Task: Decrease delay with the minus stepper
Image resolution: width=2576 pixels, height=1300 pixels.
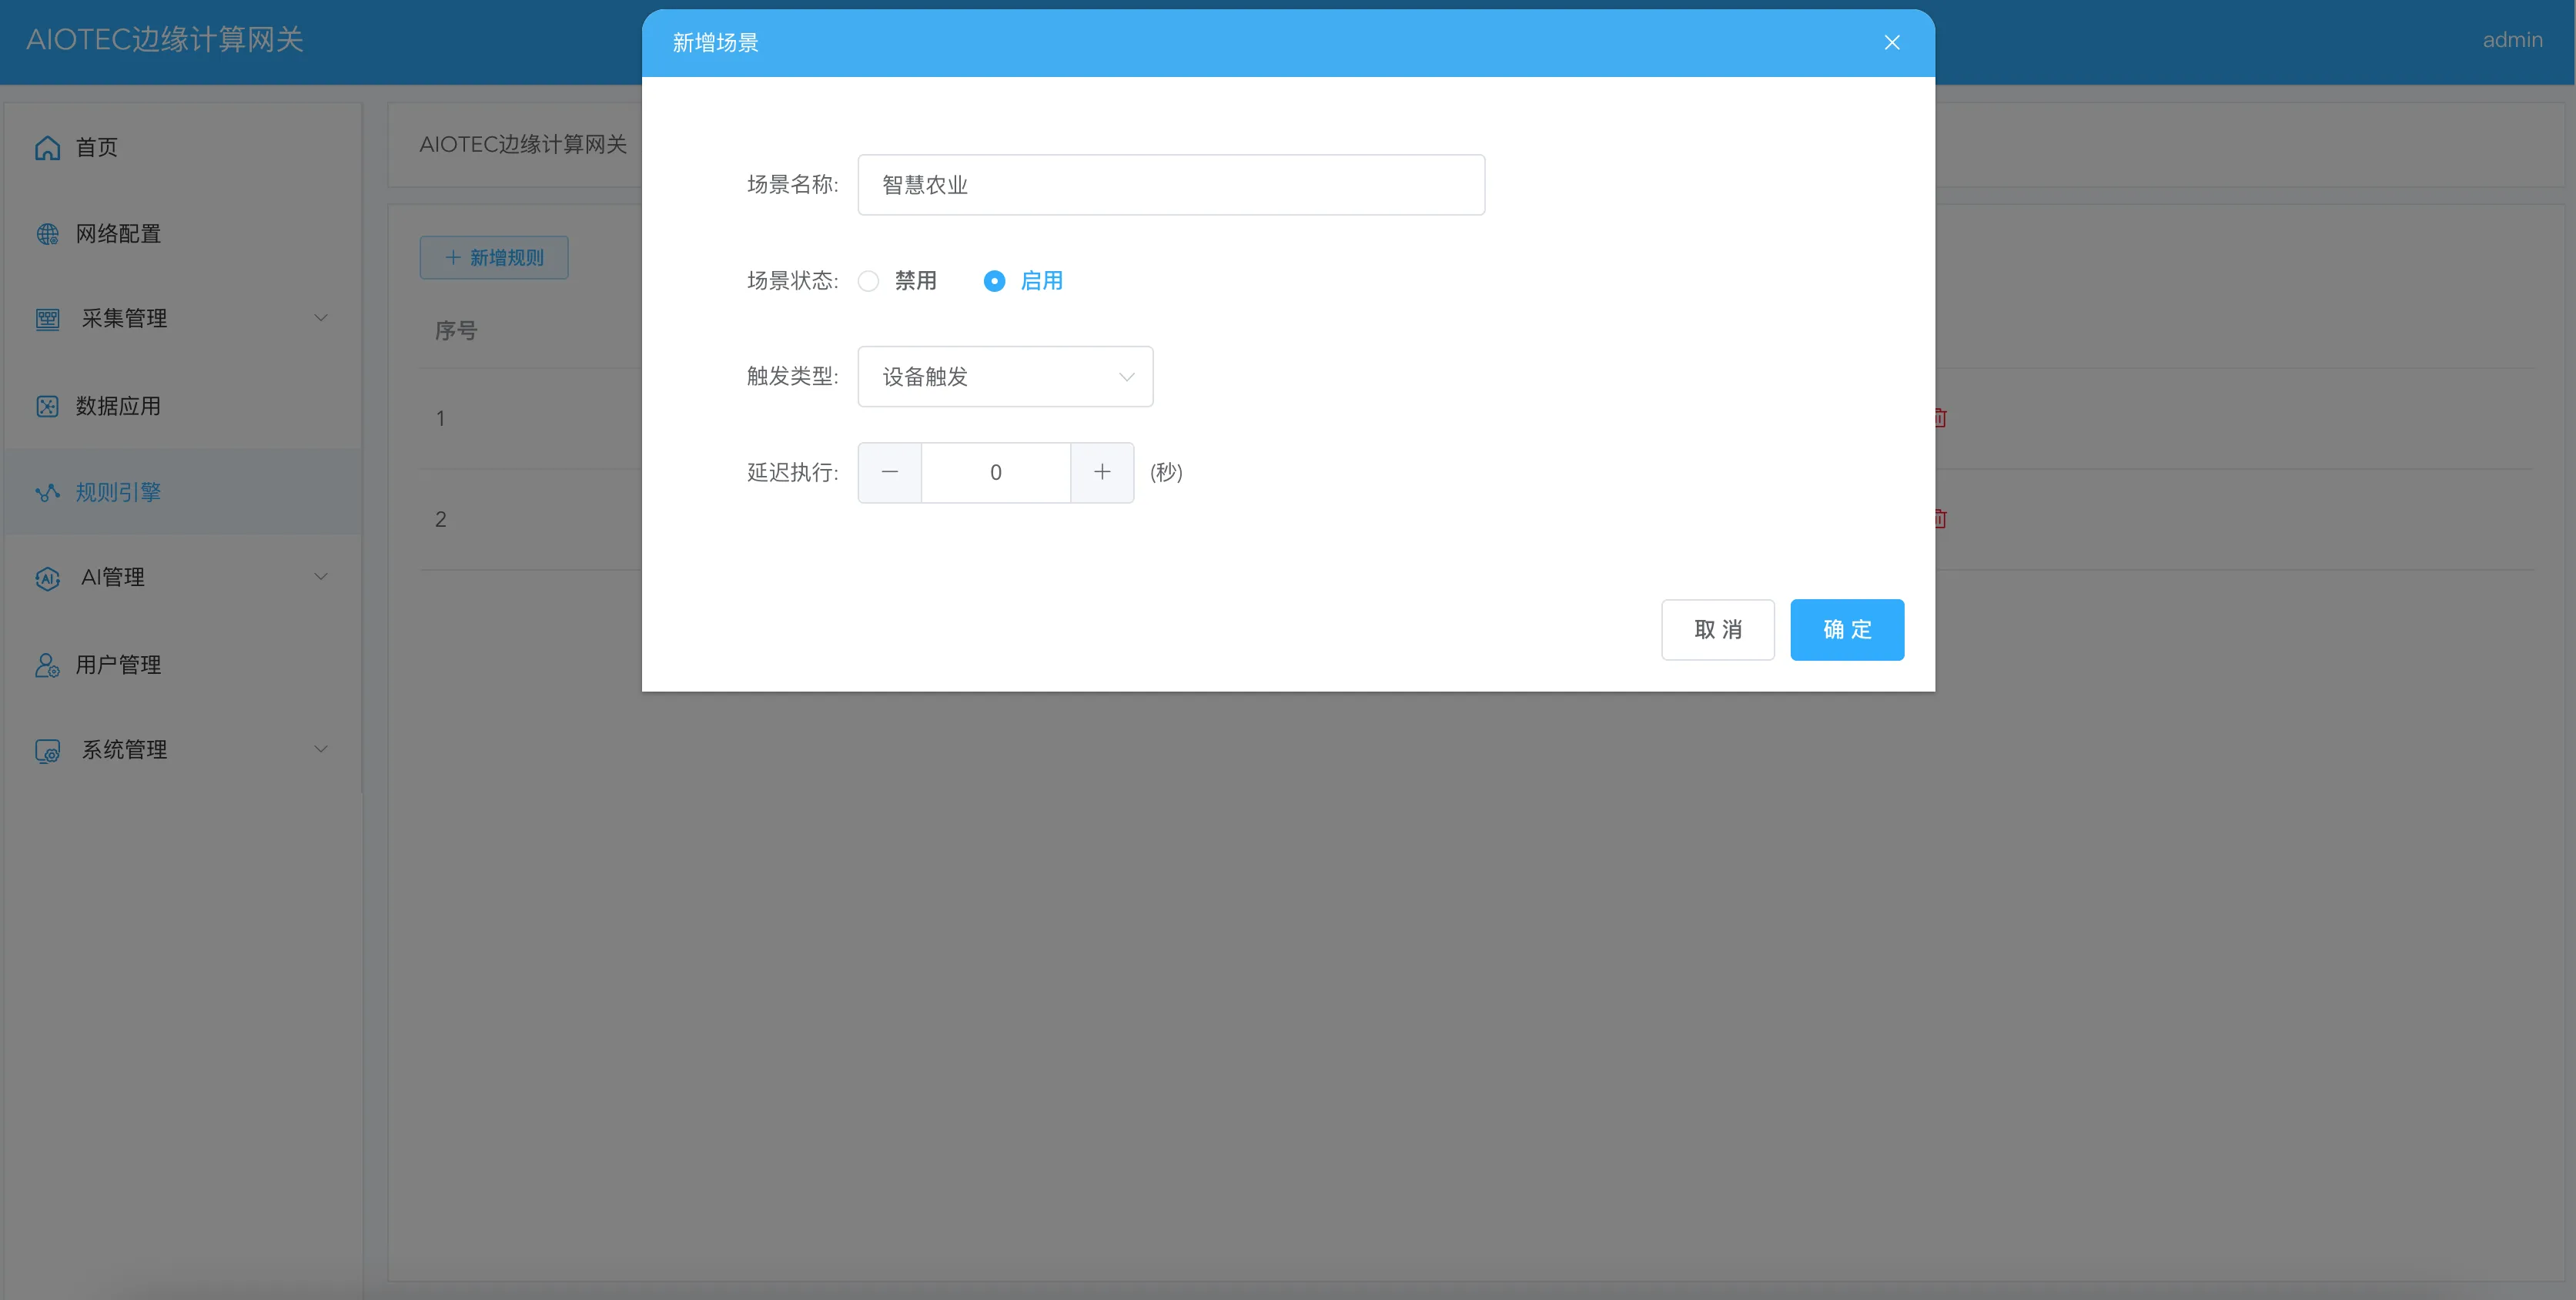Action: (889, 472)
